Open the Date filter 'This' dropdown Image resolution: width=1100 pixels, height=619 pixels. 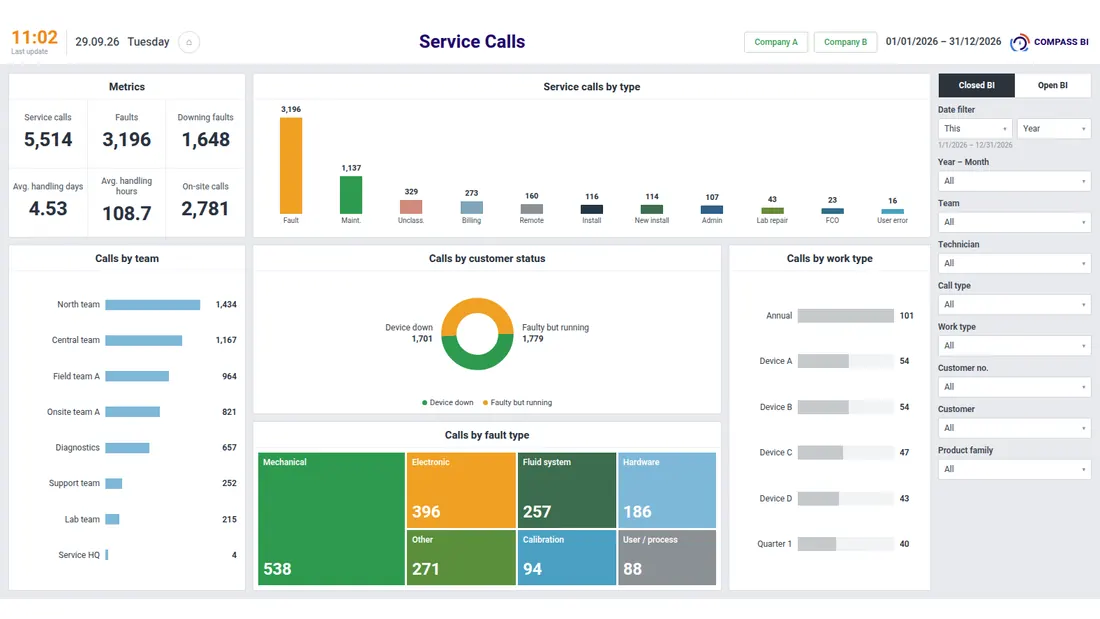click(x=975, y=128)
